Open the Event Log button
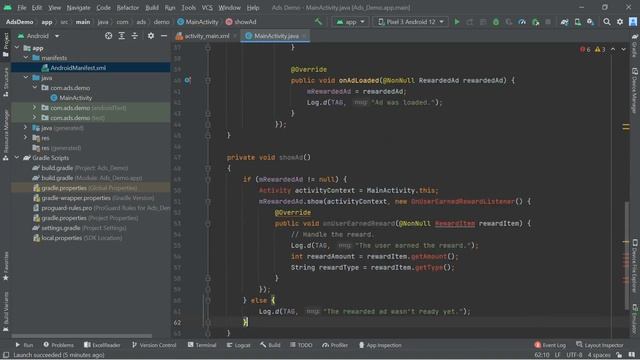The height and width of the screenshot is (360, 640). click(550, 345)
